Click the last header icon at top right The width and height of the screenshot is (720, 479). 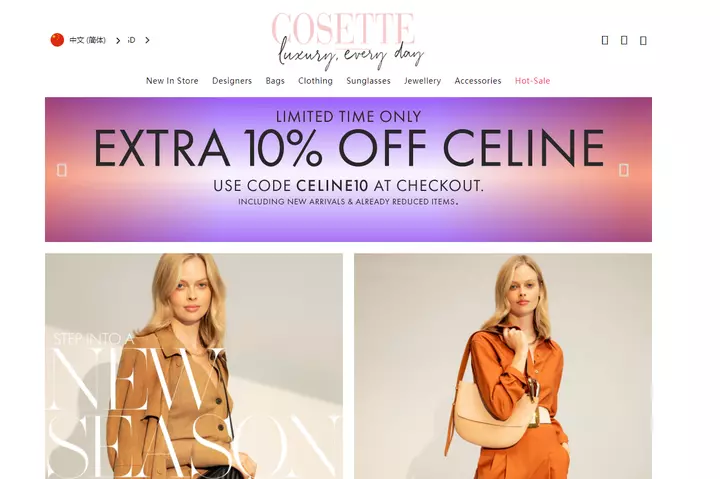click(643, 40)
